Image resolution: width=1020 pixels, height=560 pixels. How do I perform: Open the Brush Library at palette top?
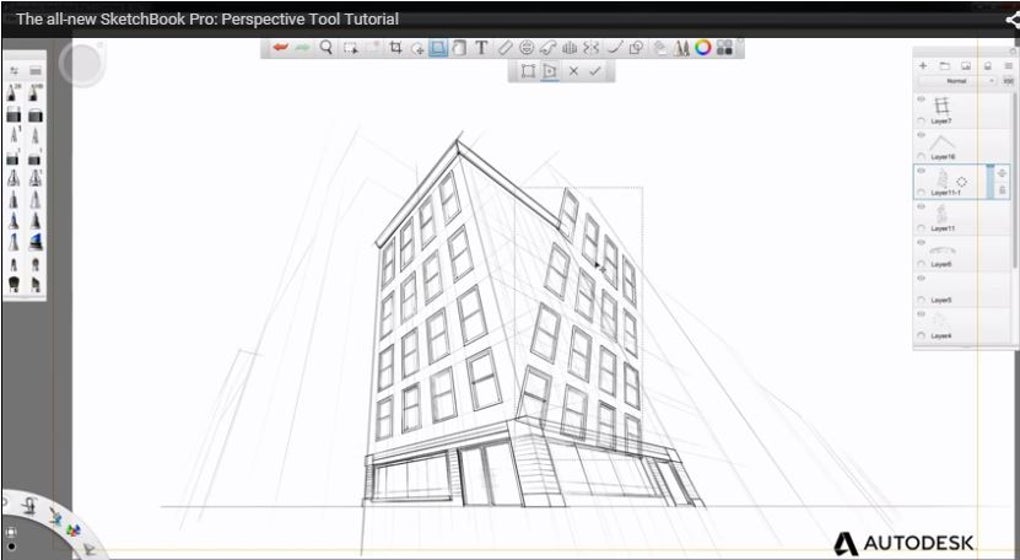coord(35,71)
